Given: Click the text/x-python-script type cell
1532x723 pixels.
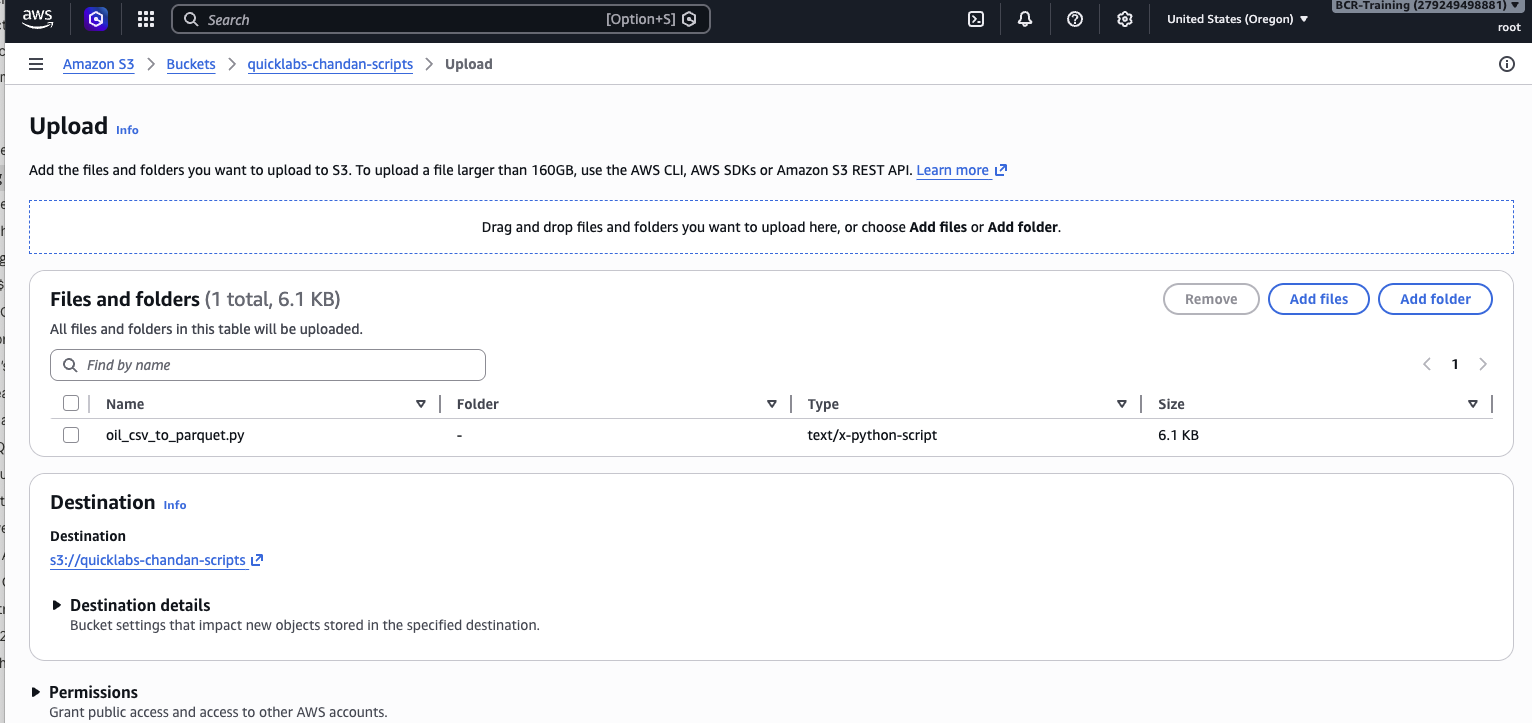Looking at the screenshot, I should pyautogui.click(x=872, y=435).
